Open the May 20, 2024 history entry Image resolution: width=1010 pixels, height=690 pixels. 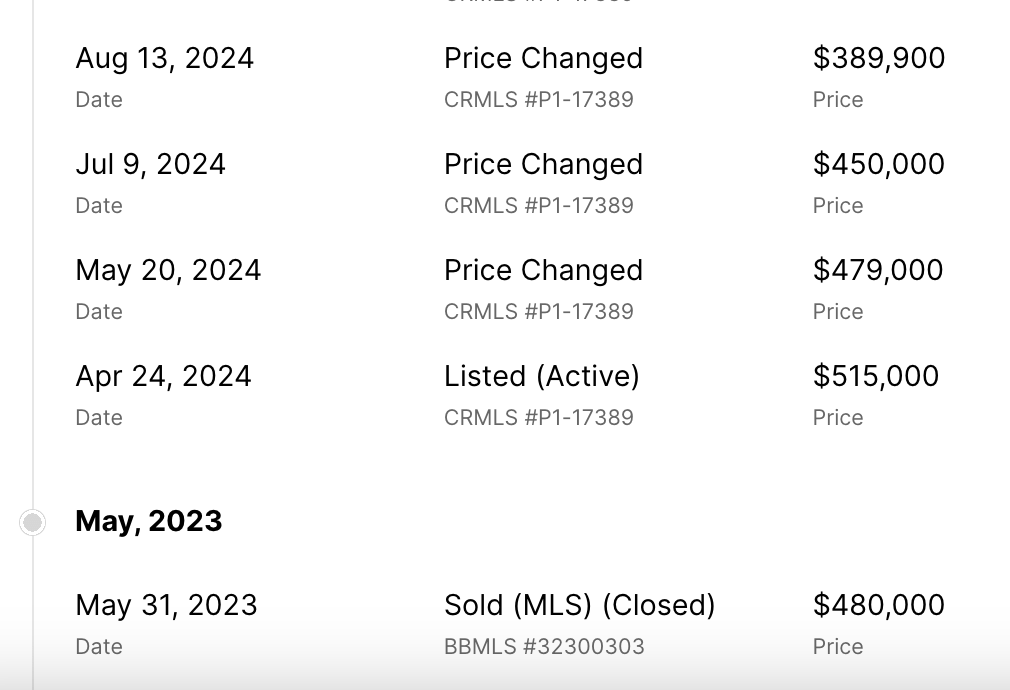168,270
